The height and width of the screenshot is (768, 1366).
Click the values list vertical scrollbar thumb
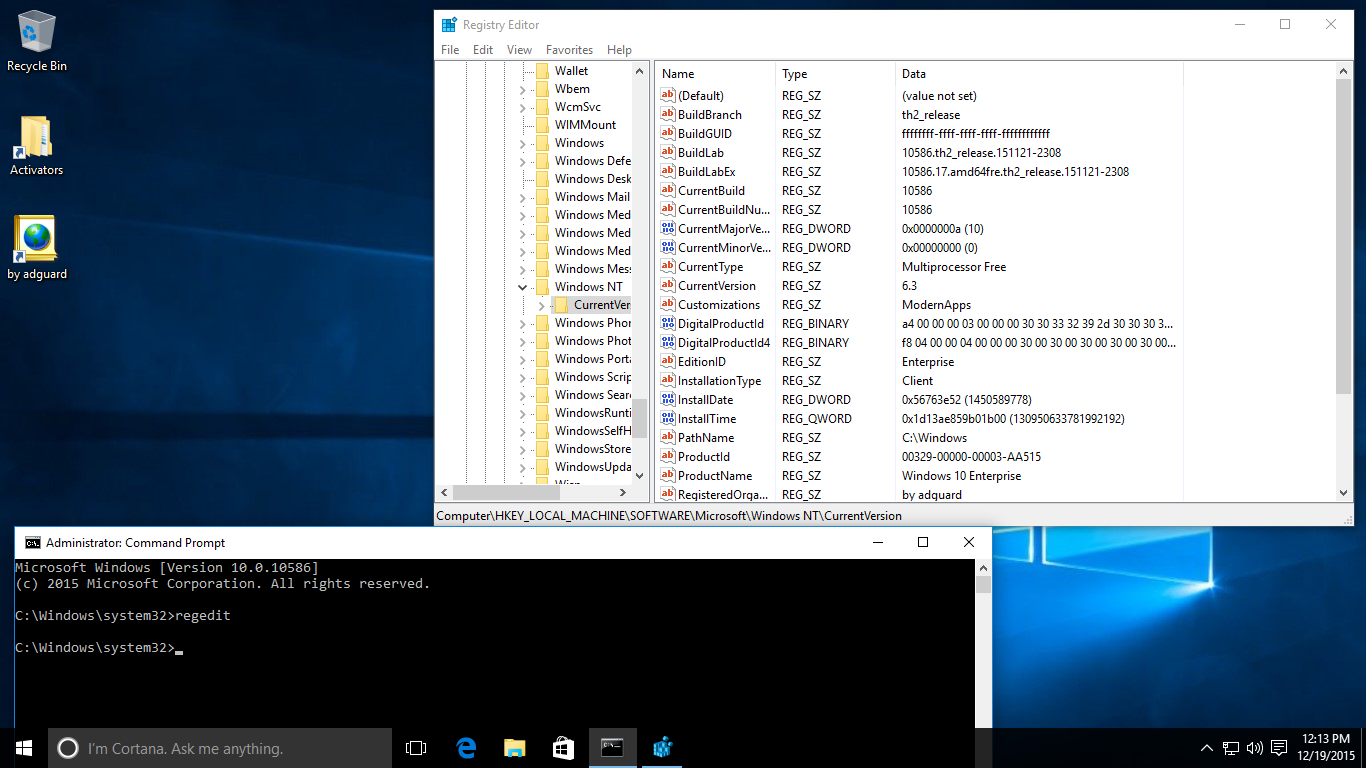(x=1344, y=237)
